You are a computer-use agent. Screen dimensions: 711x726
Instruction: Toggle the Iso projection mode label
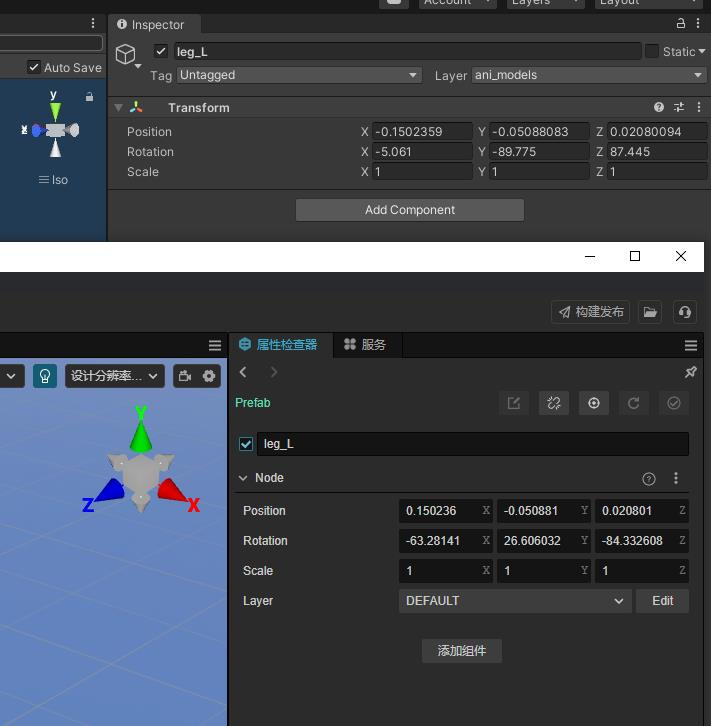(53, 180)
